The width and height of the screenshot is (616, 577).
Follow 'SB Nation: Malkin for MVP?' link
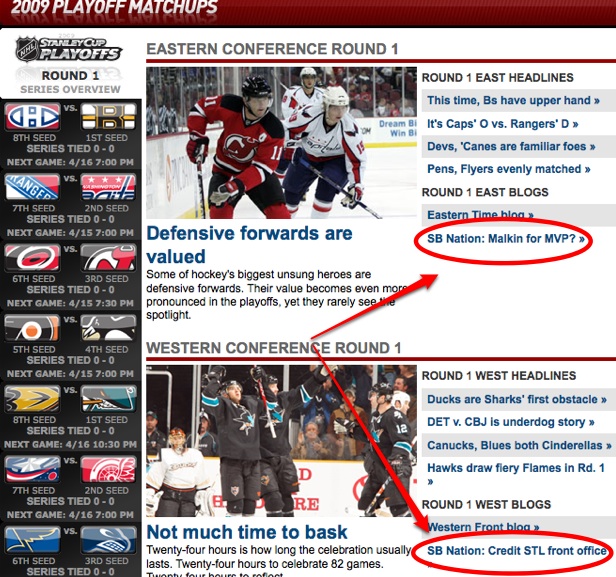[506, 239]
